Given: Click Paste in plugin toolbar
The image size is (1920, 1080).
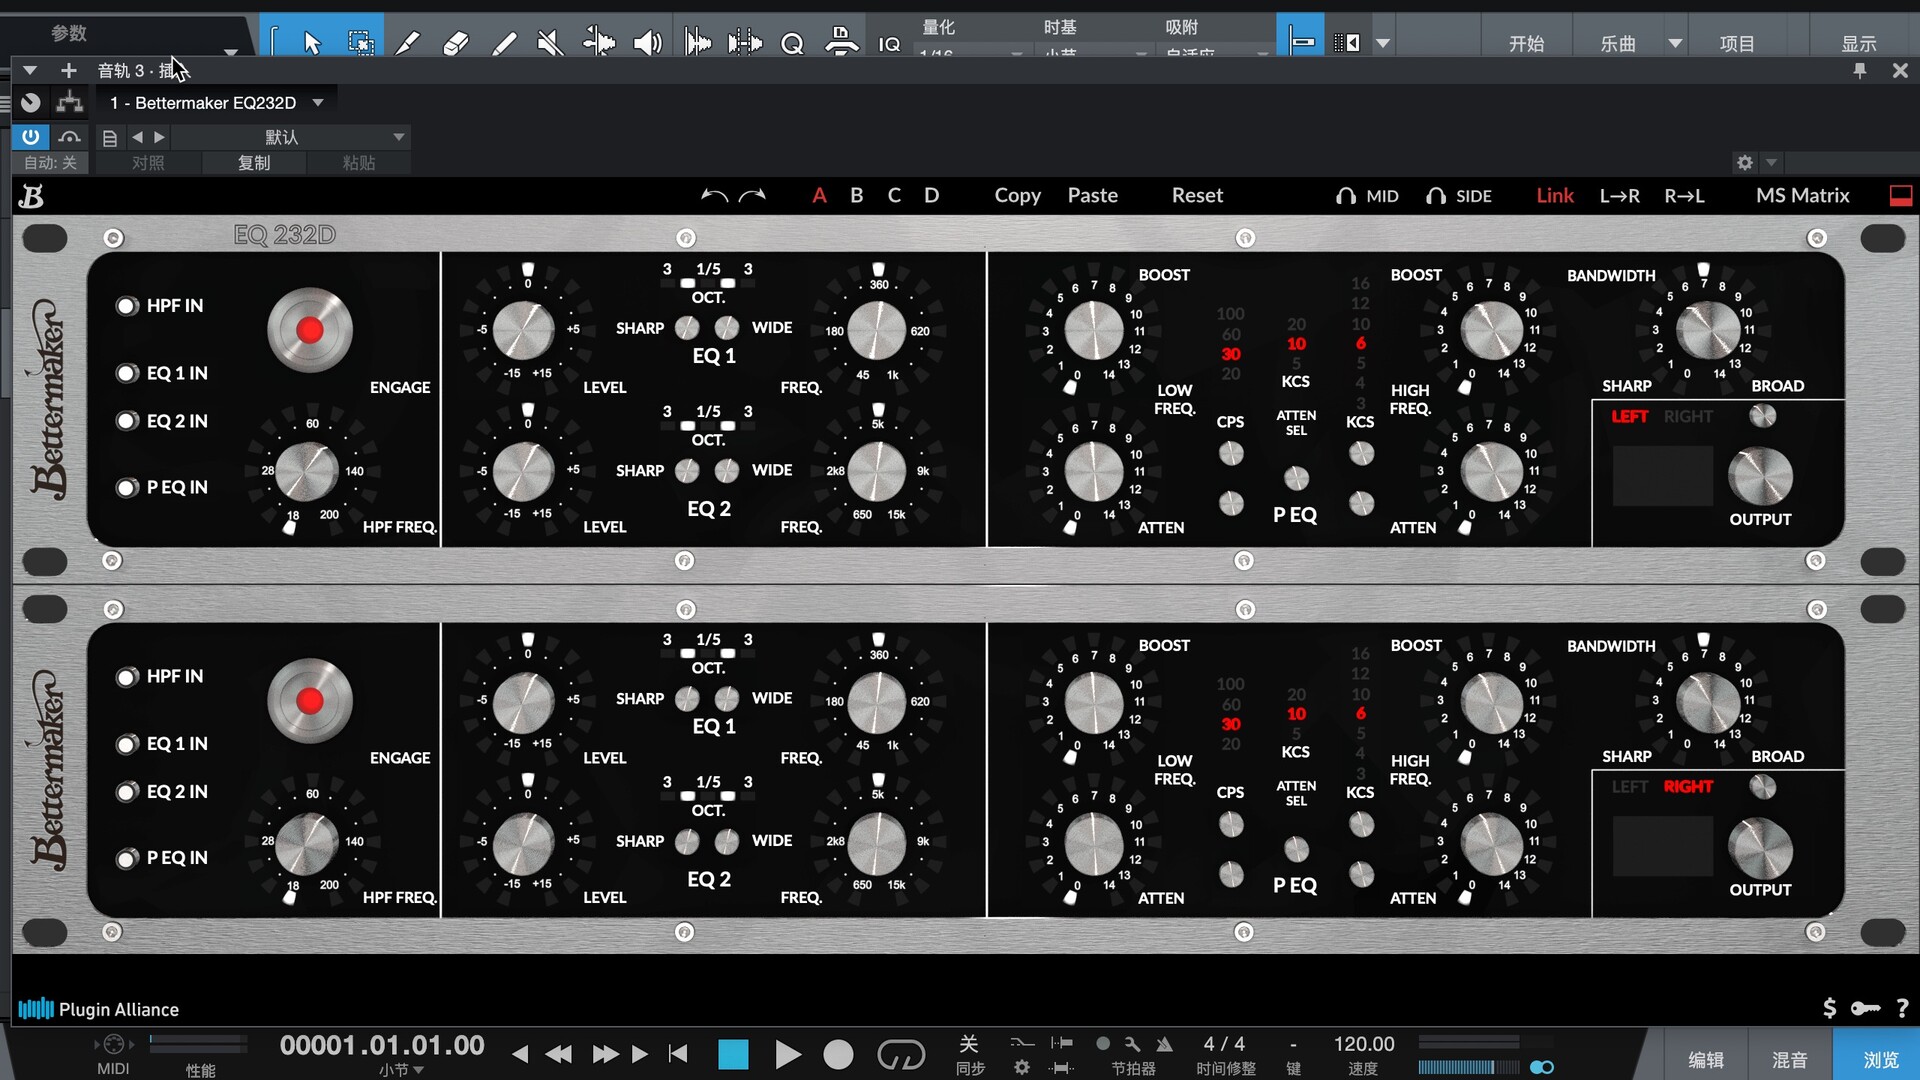Looking at the screenshot, I should 1092,196.
